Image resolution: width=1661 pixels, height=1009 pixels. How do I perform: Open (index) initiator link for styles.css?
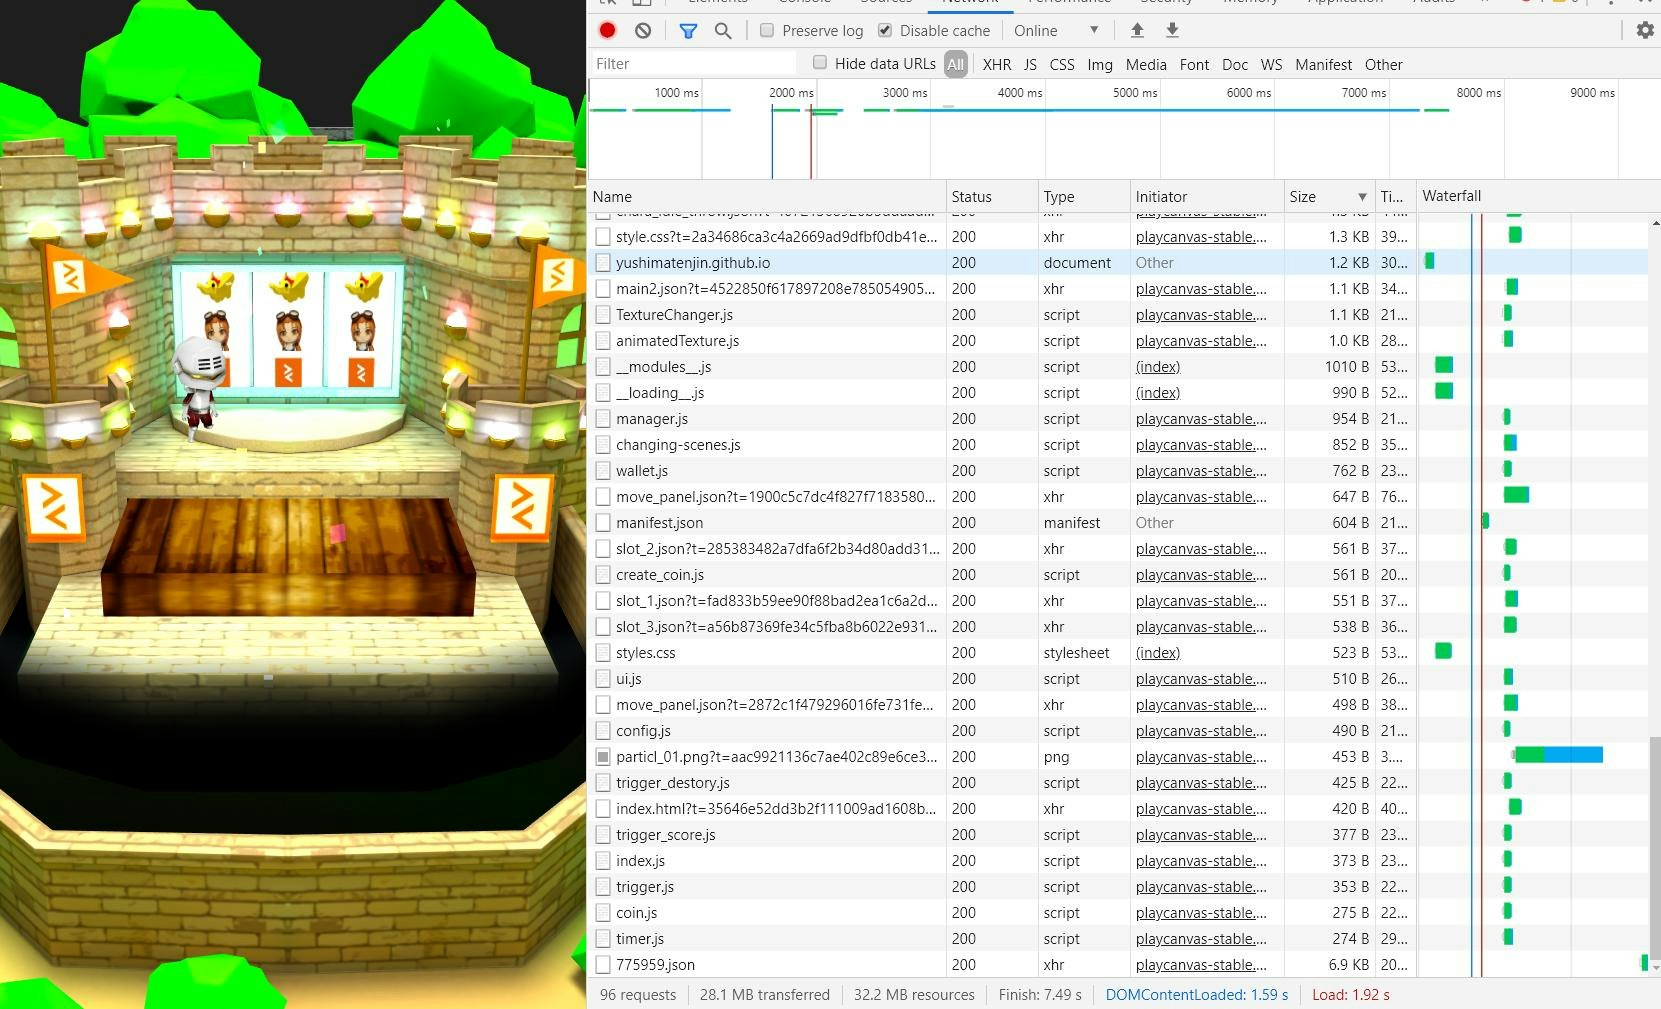1157,653
